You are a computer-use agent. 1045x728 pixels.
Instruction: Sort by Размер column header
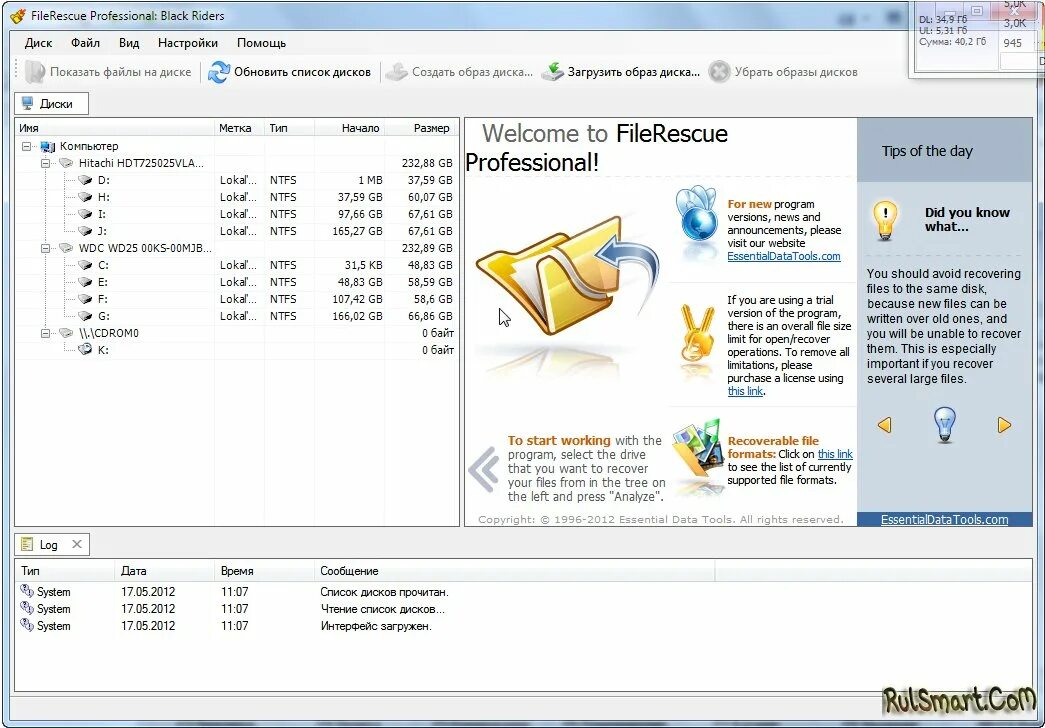pyautogui.click(x=422, y=128)
